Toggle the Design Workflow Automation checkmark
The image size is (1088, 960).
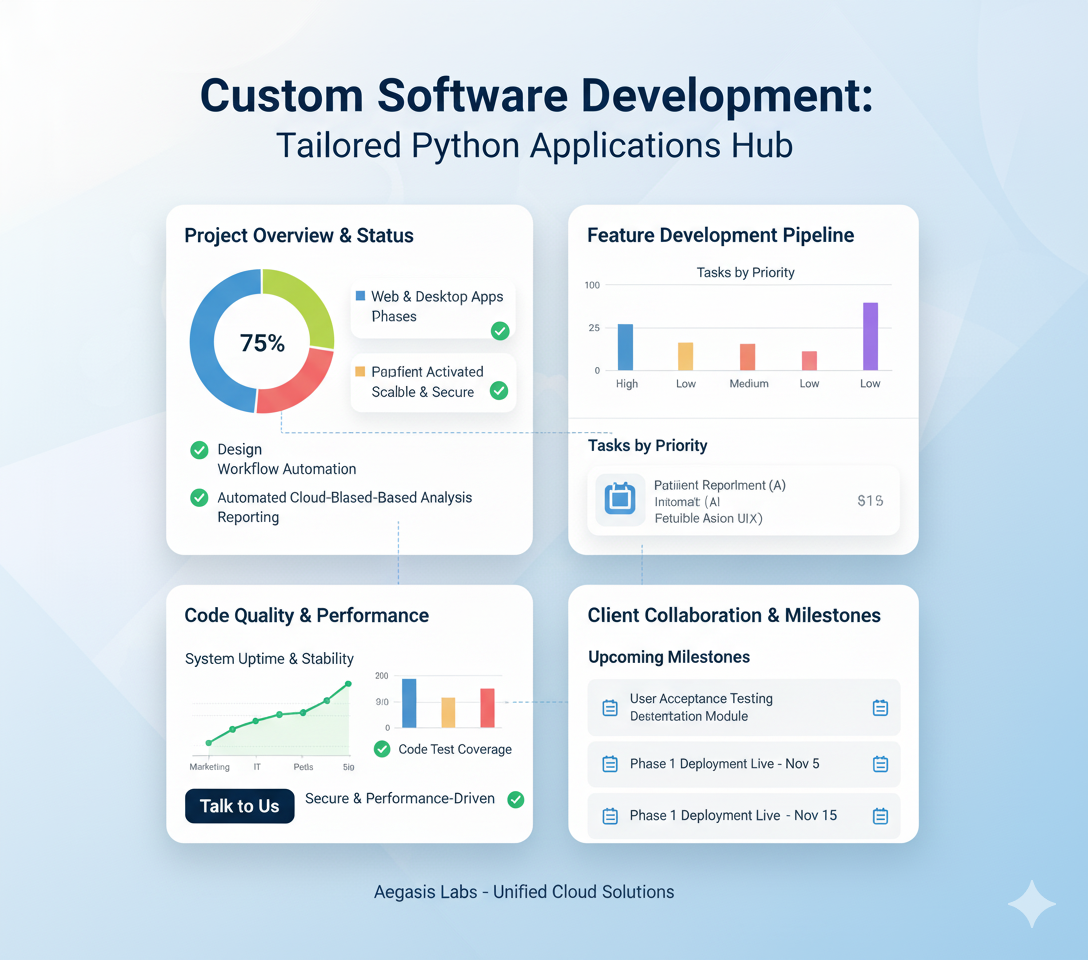tap(199, 450)
